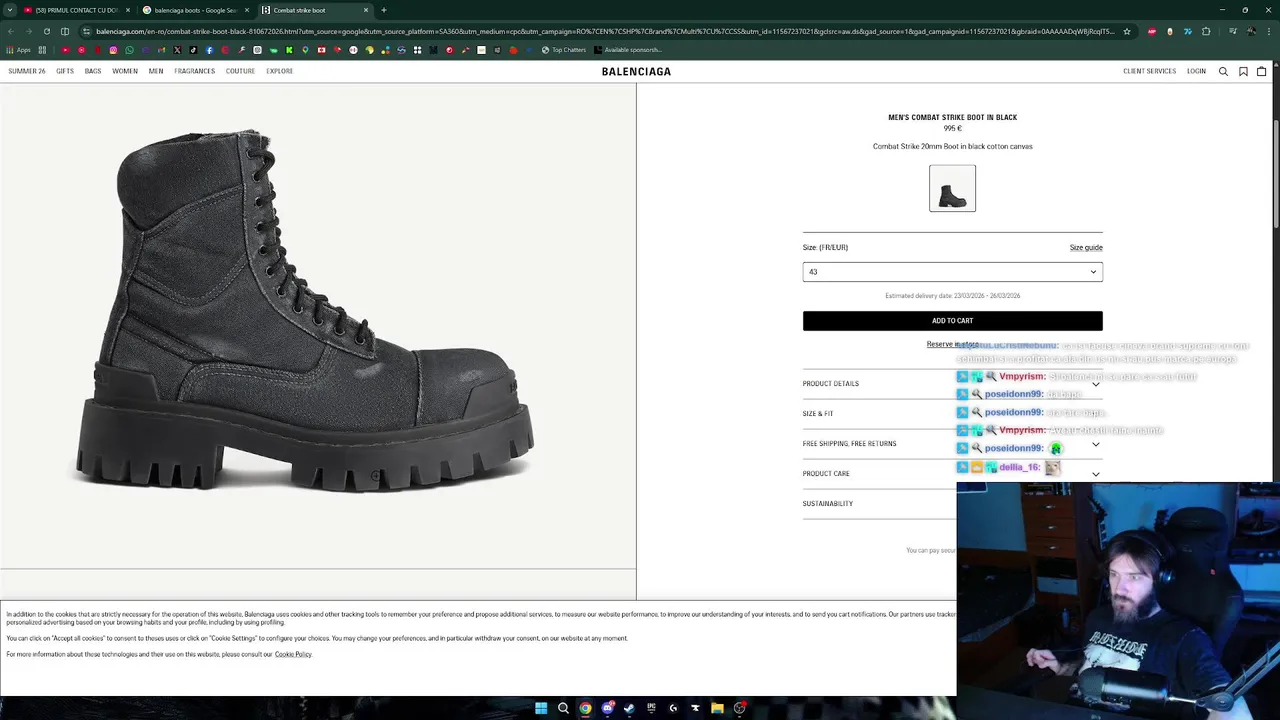The image size is (1280, 720).
Task: Open the Cookie Policy link
Action: 293,654
